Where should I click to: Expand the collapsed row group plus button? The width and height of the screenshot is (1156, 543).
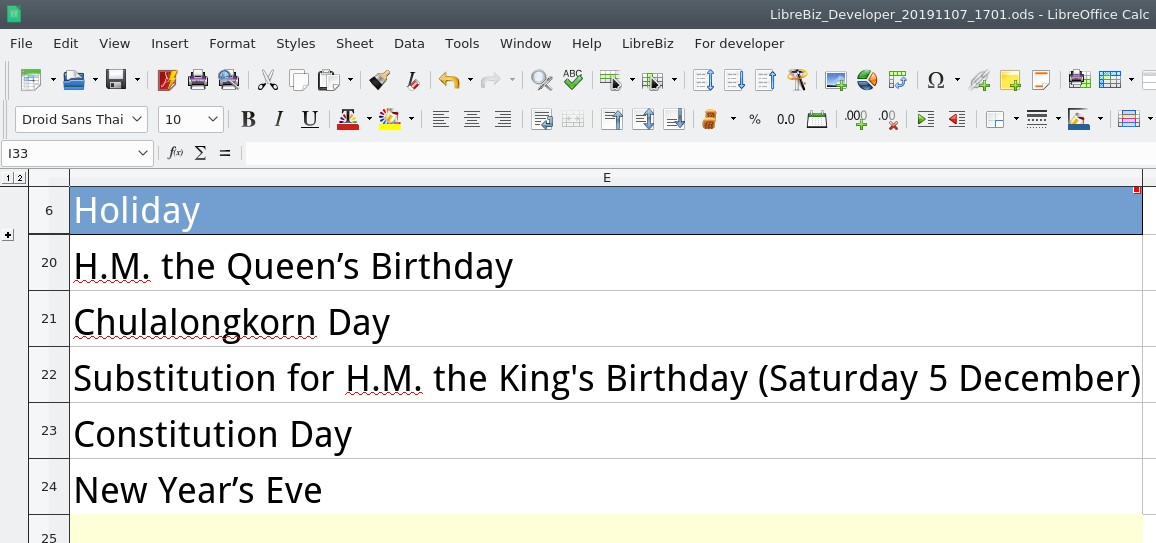pos(8,235)
